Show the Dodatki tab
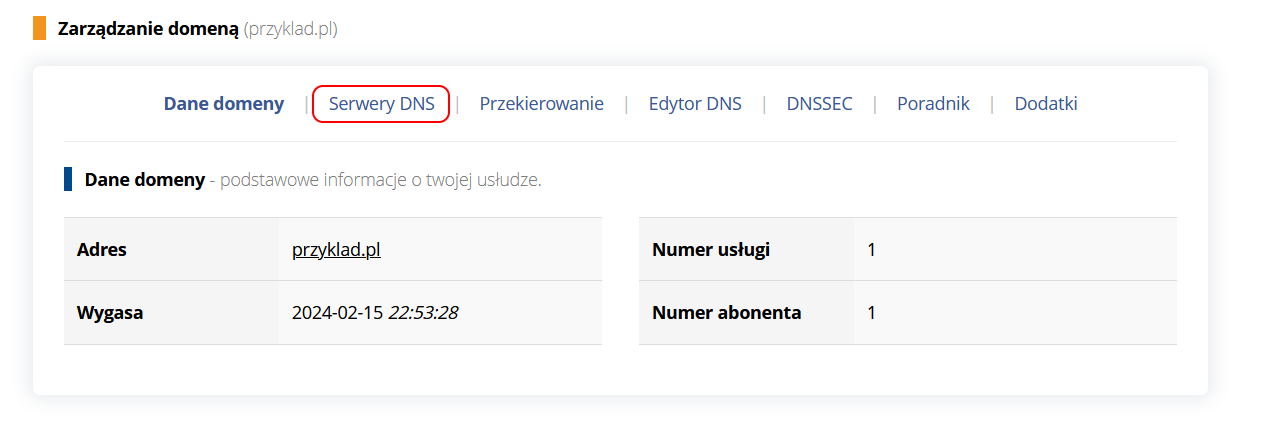Image resolution: width=1261 pixels, height=432 pixels. (x=1046, y=104)
